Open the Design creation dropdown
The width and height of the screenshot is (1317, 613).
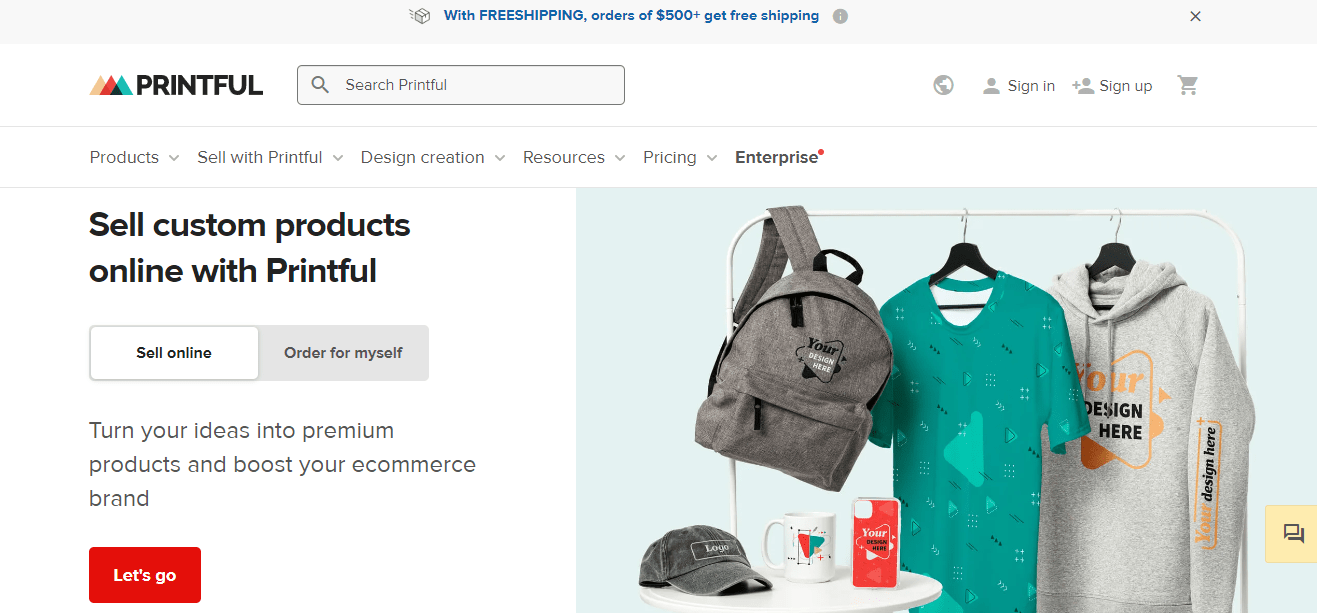click(x=432, y=157)
